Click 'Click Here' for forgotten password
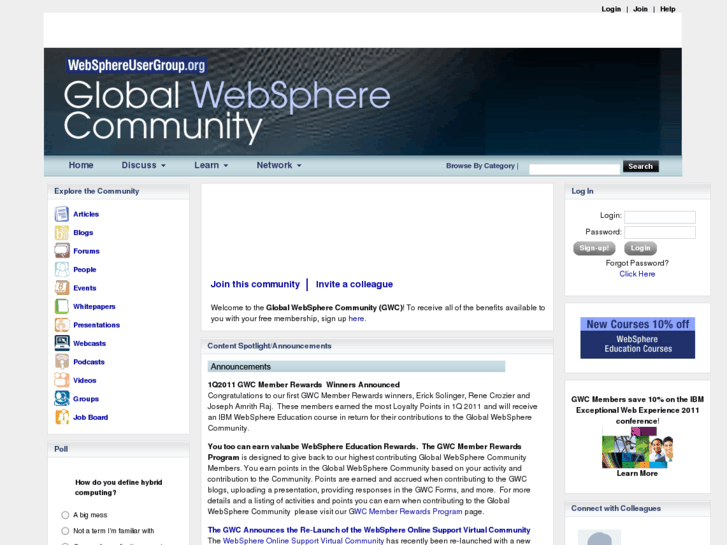Viewport: 727px width, 545px height. click(637, 274)
